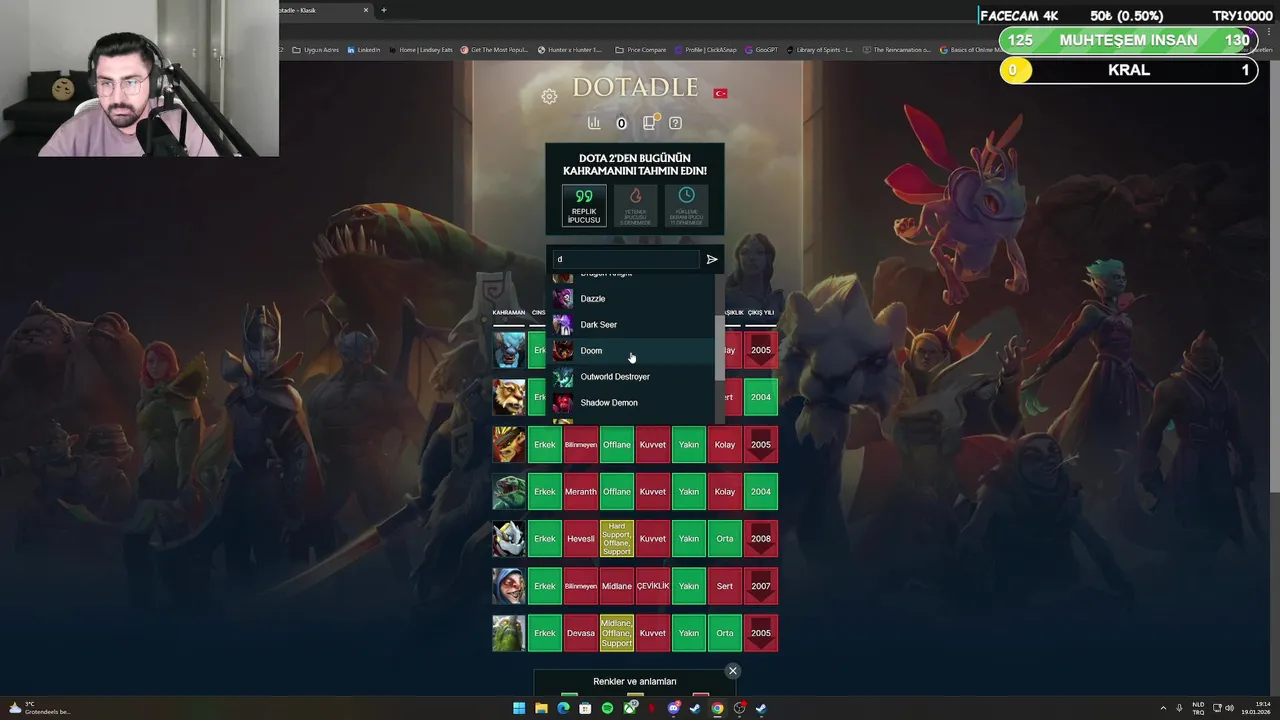Open the patch notes book icon
This screenshot has height=720, width=1280.
click(650, 122)
